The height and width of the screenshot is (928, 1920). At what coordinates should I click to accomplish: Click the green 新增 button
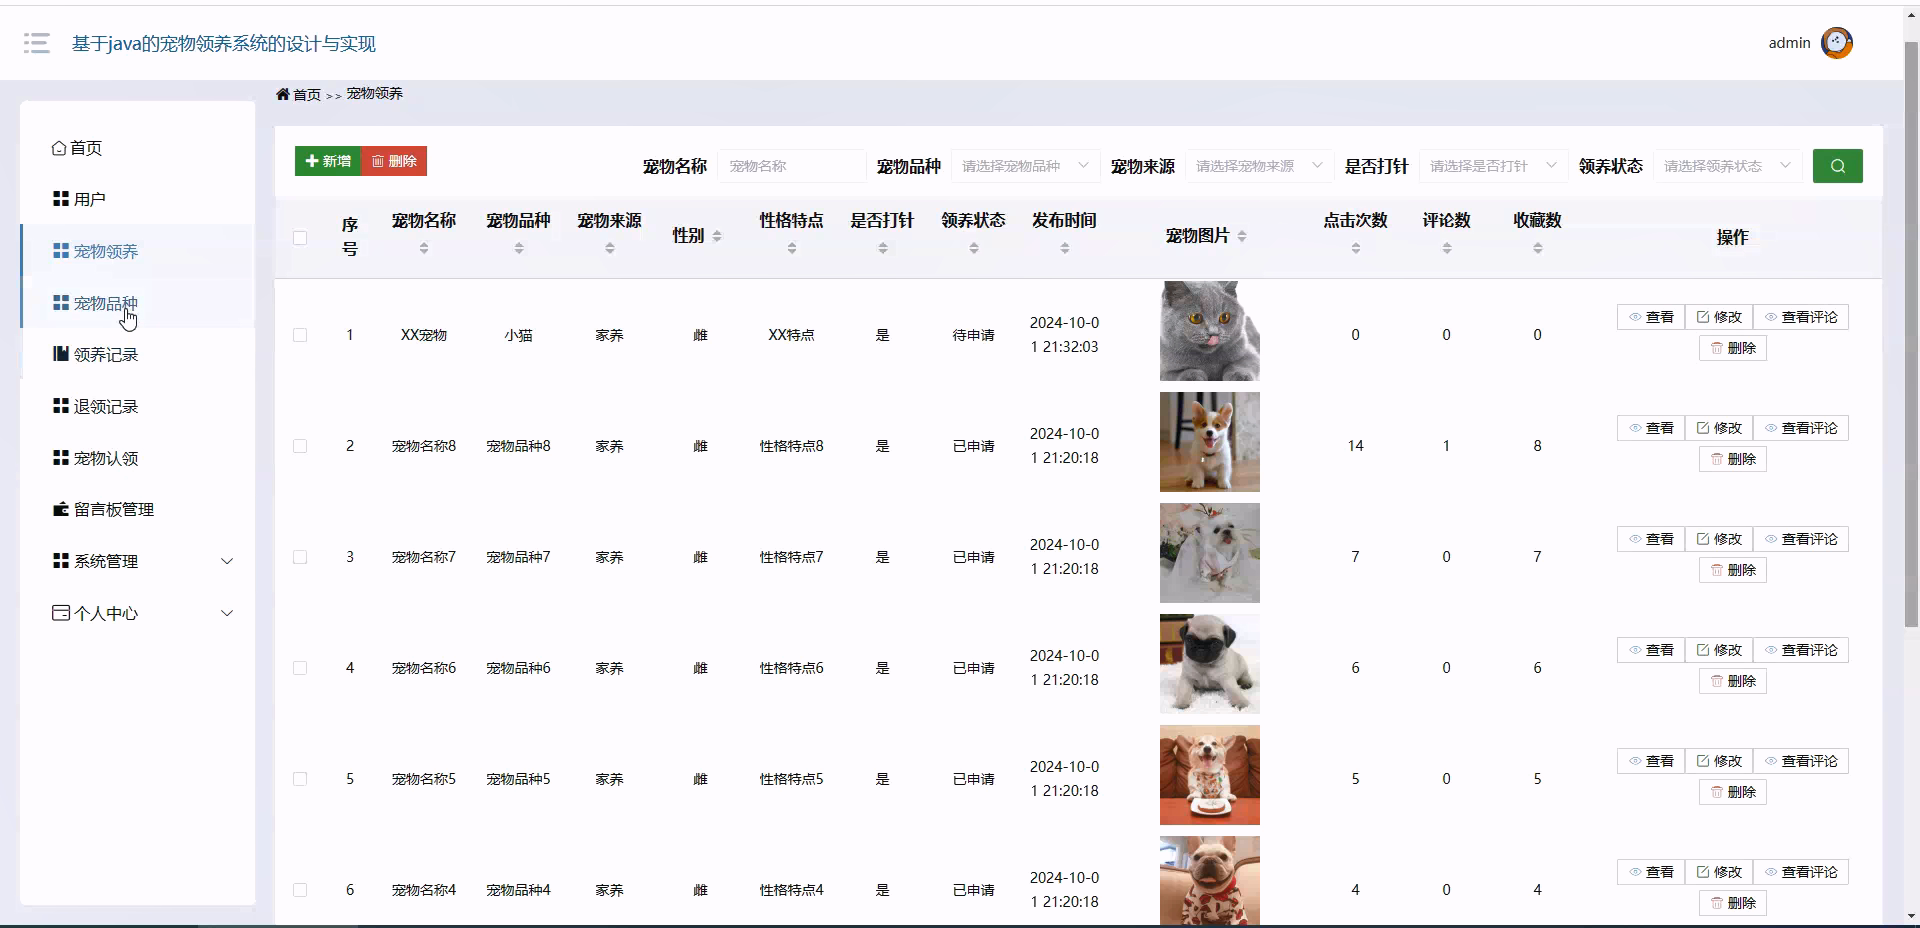(x=328, y=161)
